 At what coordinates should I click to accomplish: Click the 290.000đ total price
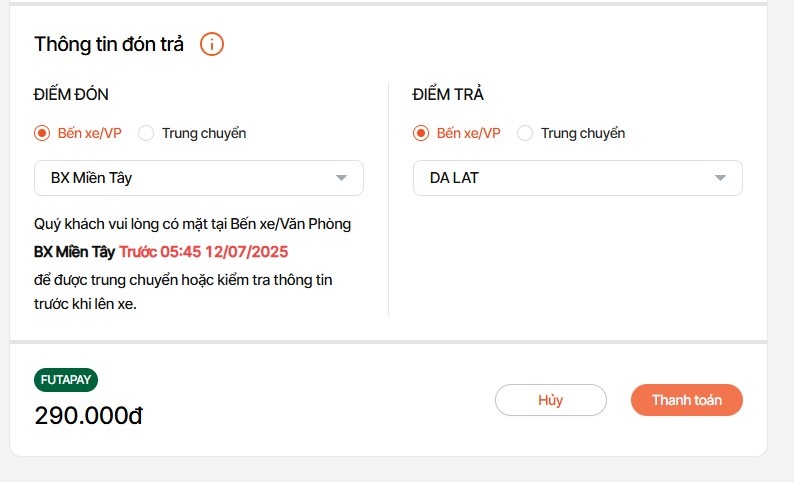click(89, 416)
